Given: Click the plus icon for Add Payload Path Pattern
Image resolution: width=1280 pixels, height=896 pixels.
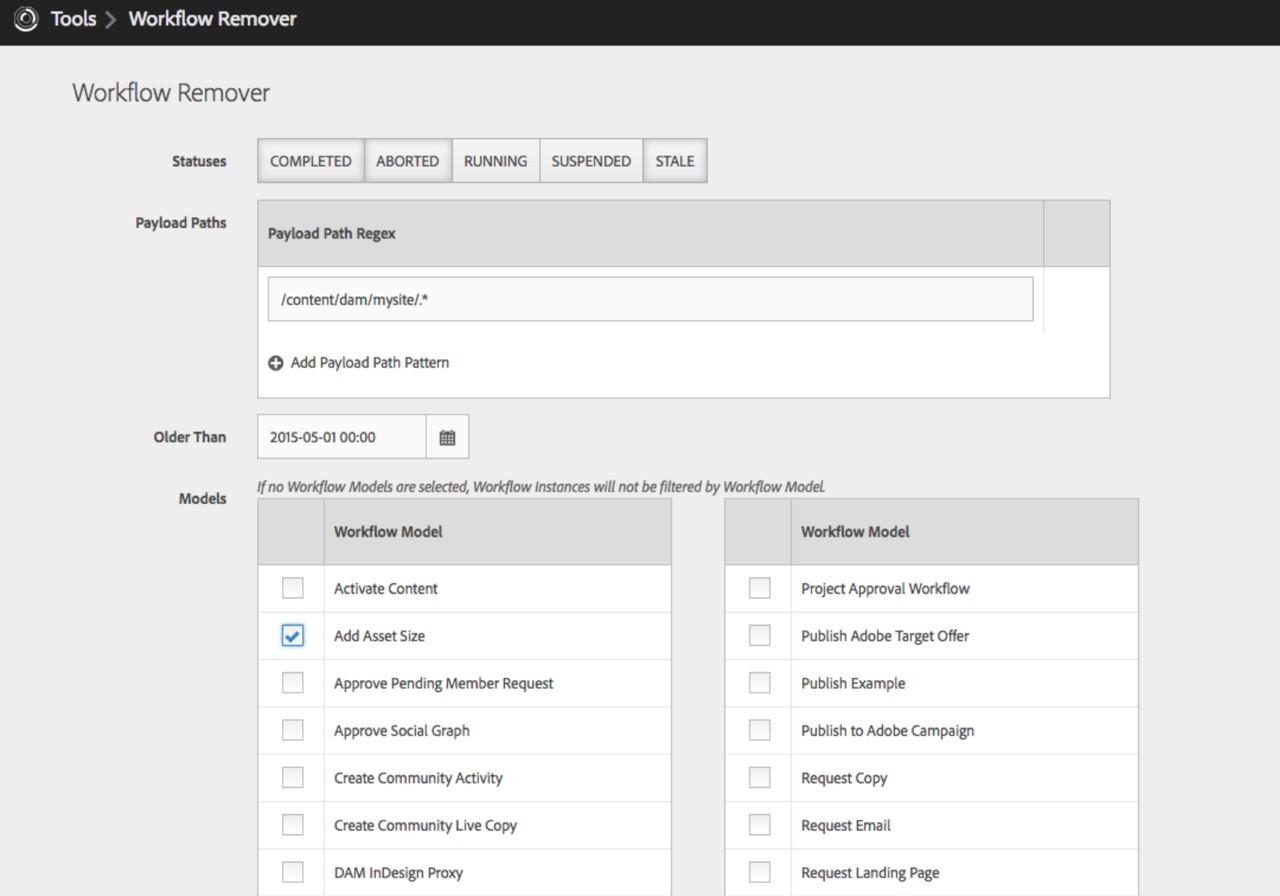Looking at the screenshot, I should coord(276,363).
